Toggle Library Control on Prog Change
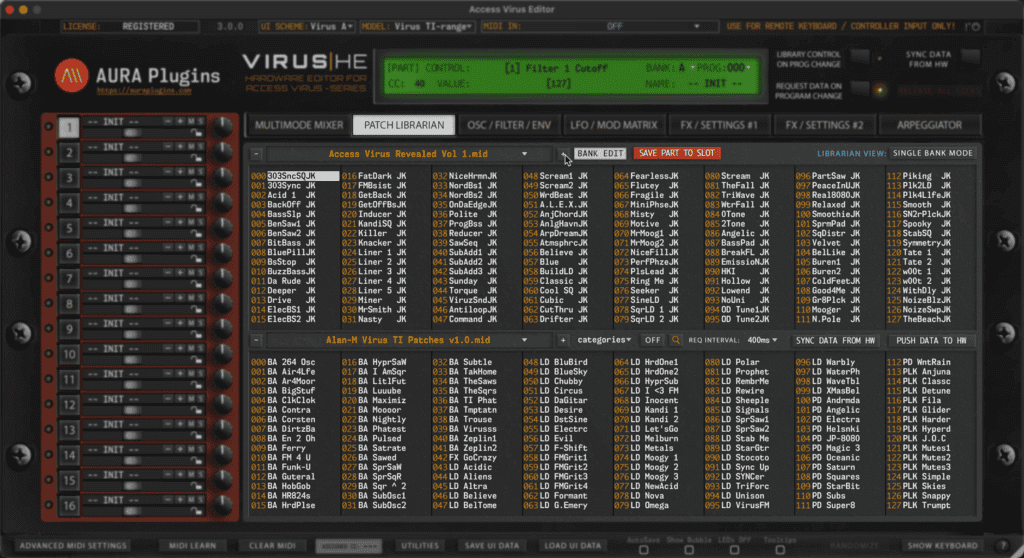This screenshot has height=558, width=1024. pos(860,57)
